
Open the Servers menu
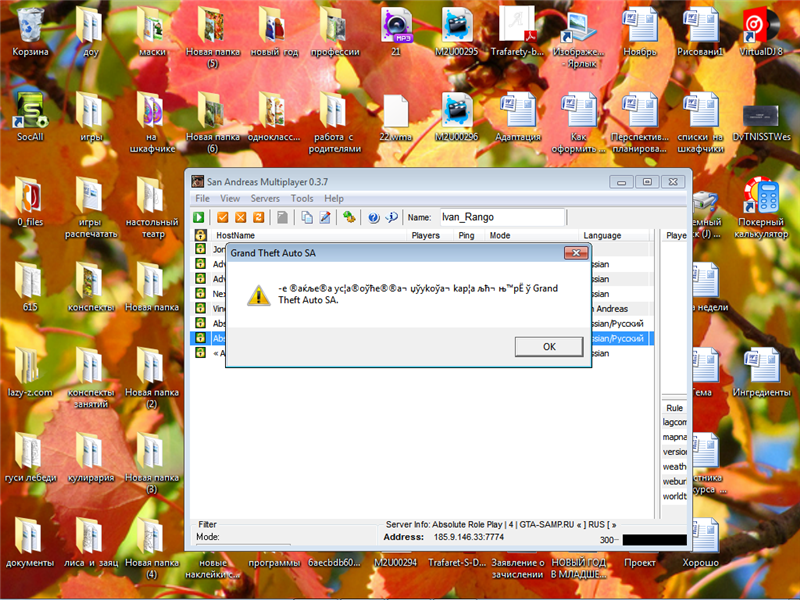(x=265, y=199)
